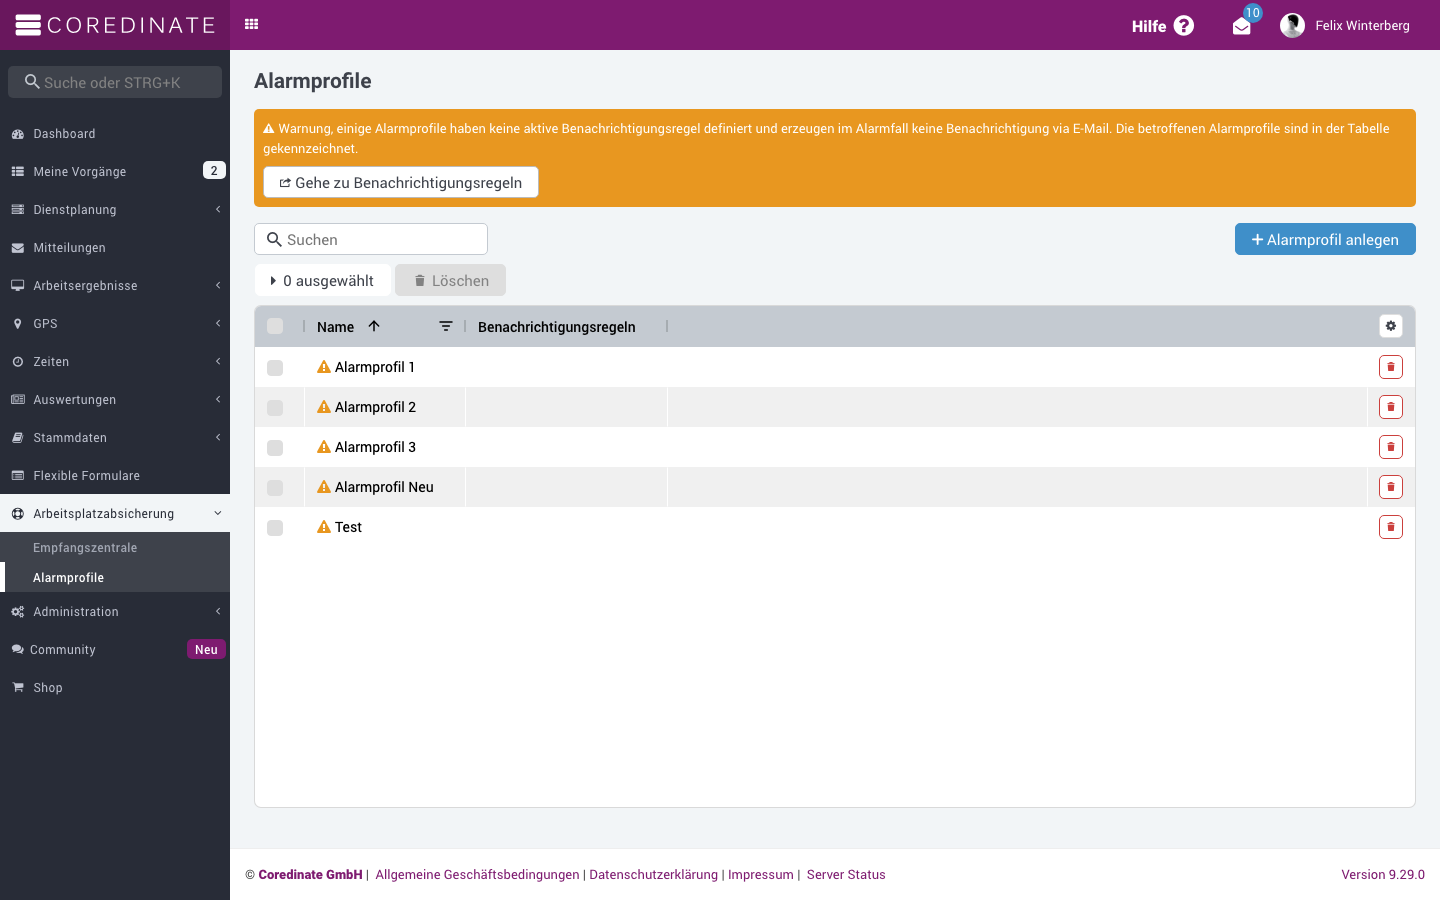Expand the Dienstplanung sidebar menu
1440x900 pixels.
coord(115,209)
